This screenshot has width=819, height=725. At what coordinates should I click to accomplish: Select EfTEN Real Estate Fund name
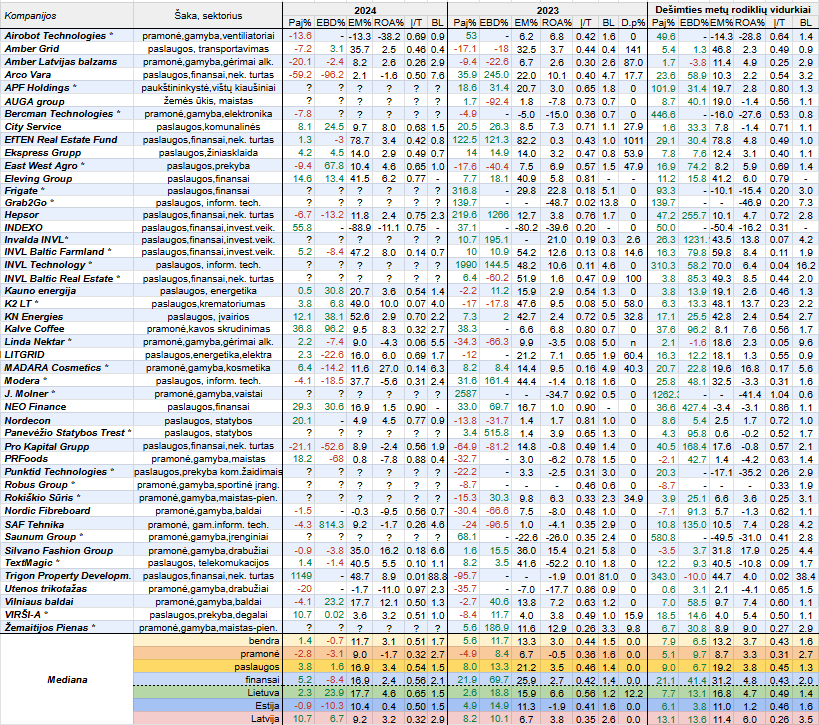click(x=61, y=140)
